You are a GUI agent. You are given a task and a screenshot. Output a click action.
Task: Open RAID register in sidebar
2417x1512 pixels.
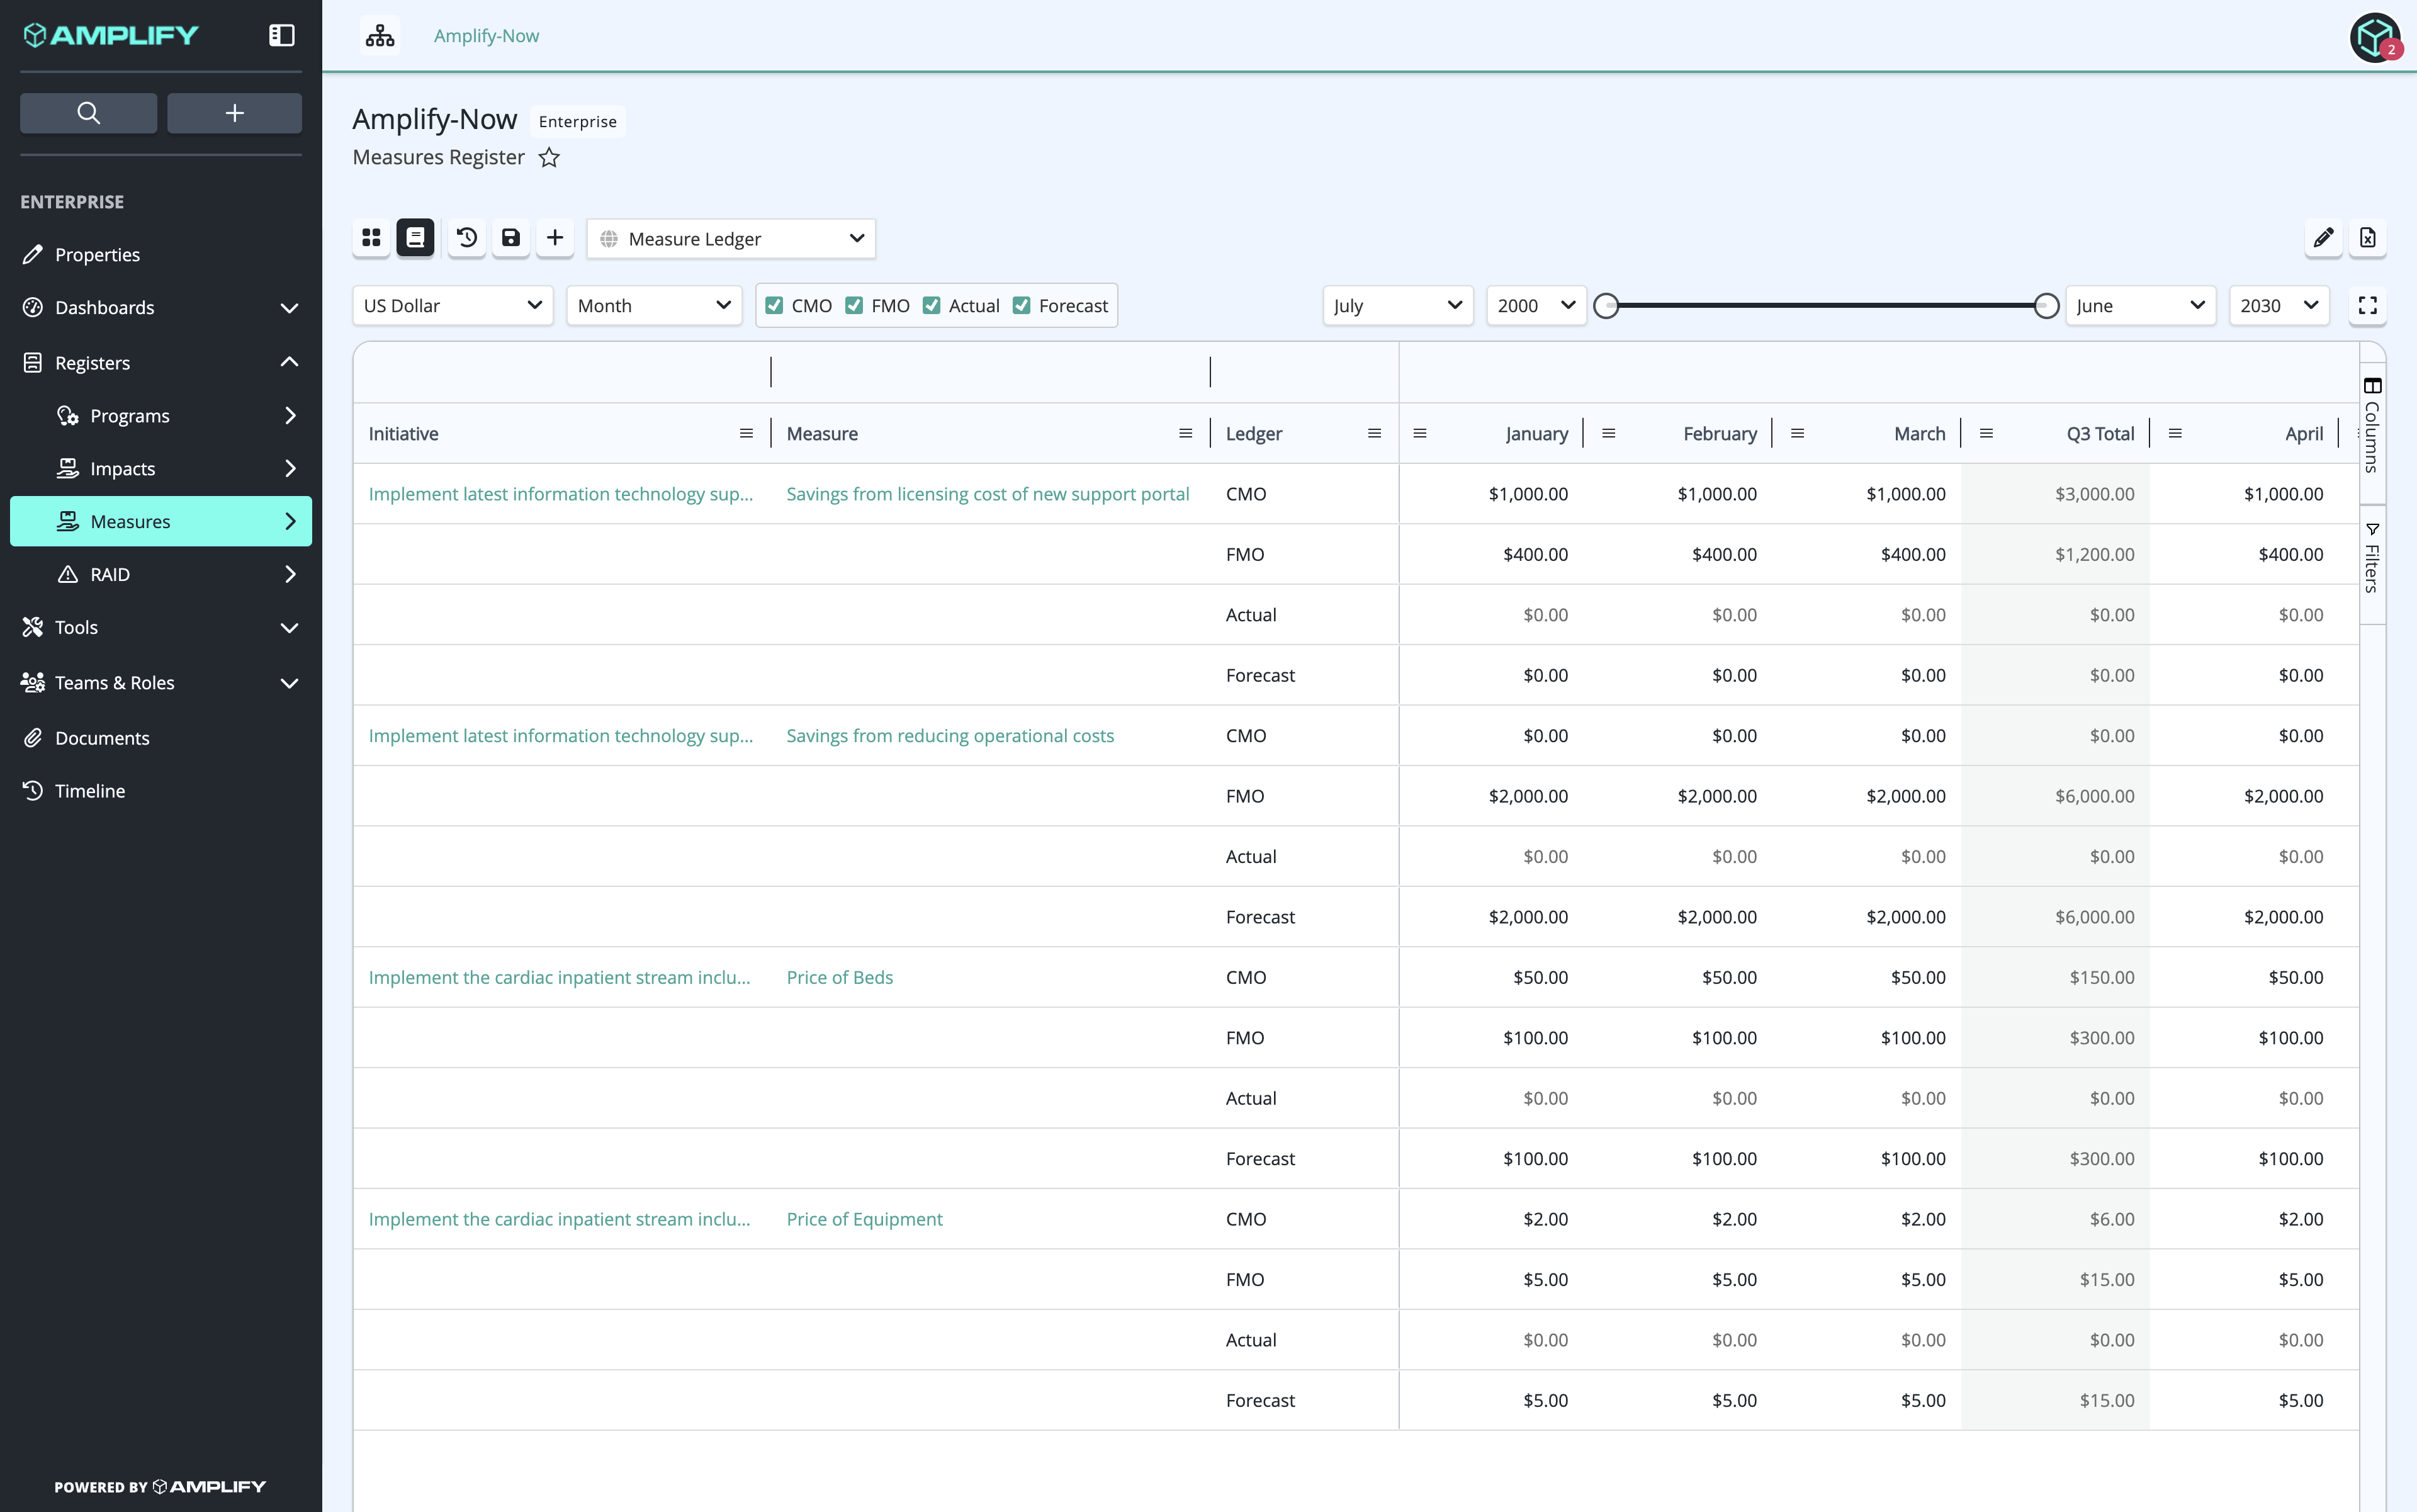[161, 575]
